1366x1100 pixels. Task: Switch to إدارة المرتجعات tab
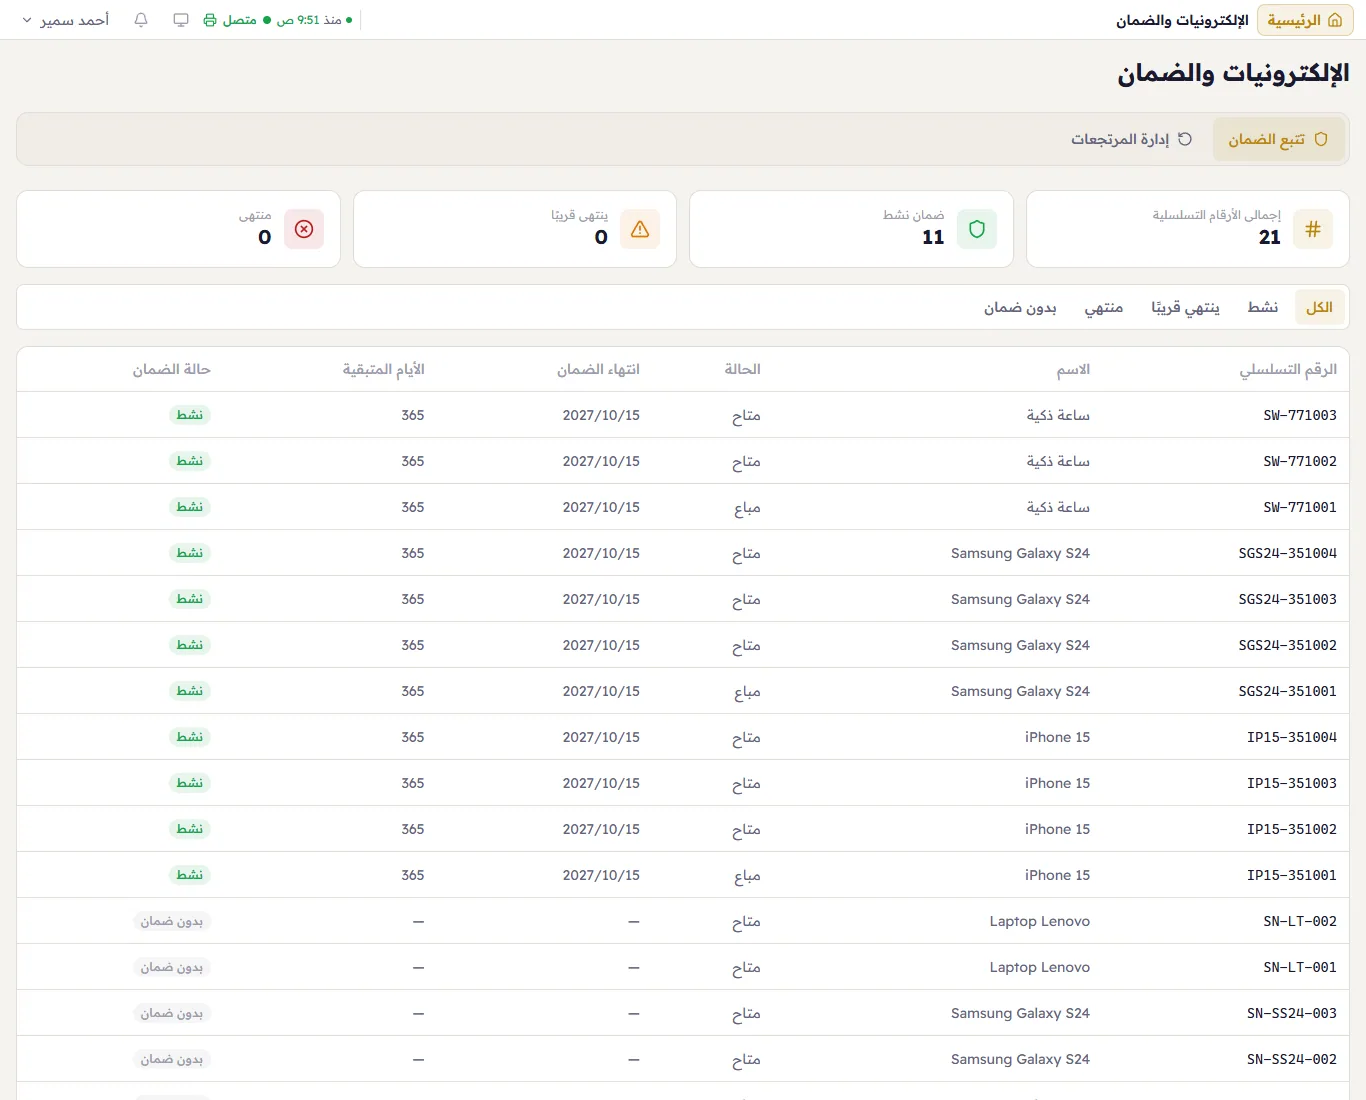(x=1131, y=139)
